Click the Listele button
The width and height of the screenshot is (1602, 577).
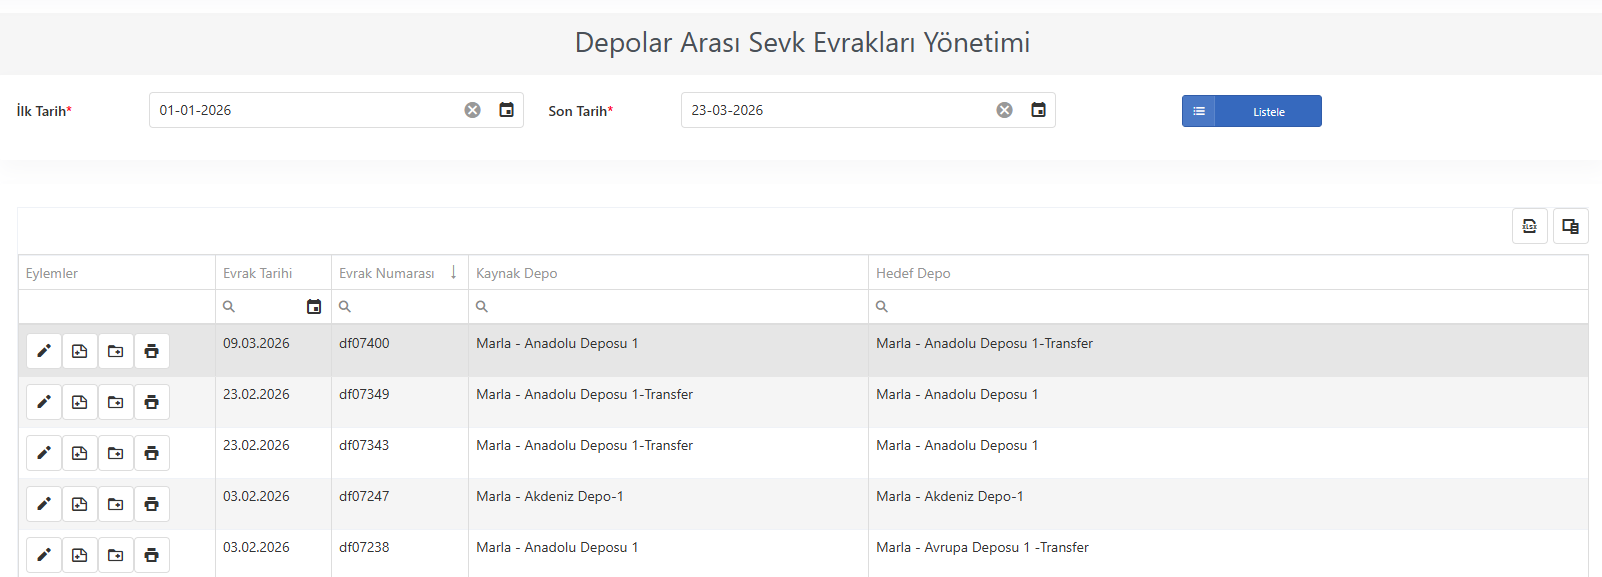click(x=1252, y=111)
